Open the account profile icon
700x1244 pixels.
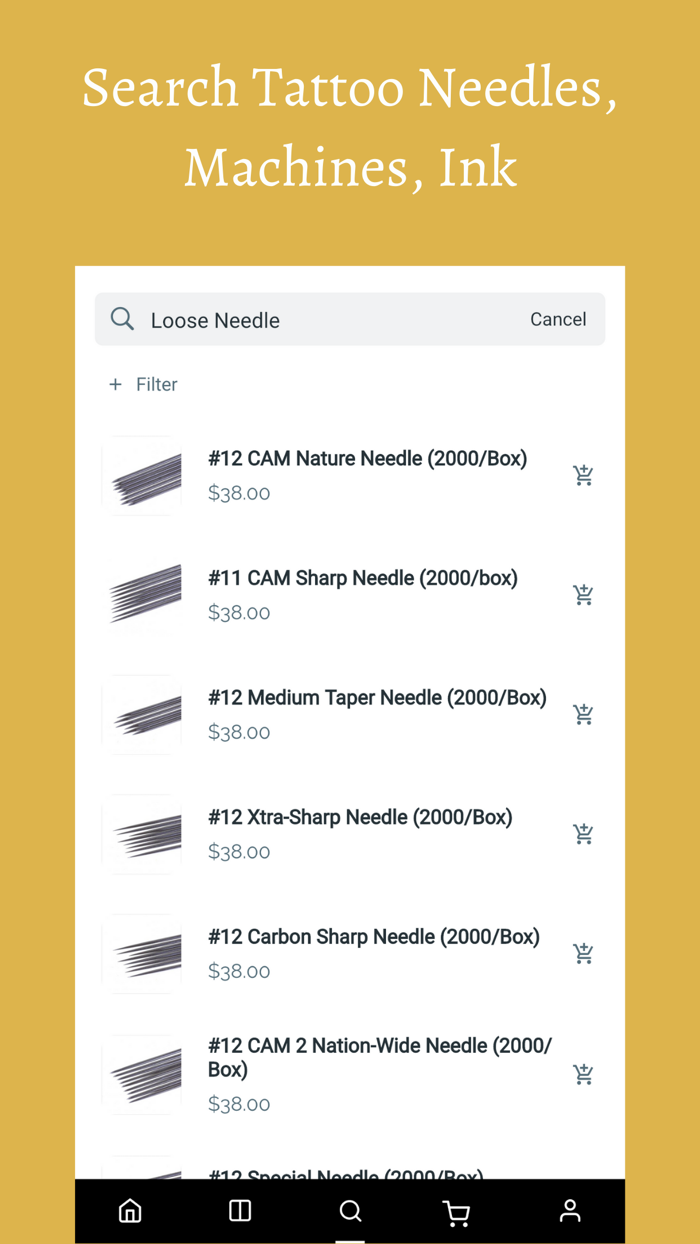(x=569, y=1211)
